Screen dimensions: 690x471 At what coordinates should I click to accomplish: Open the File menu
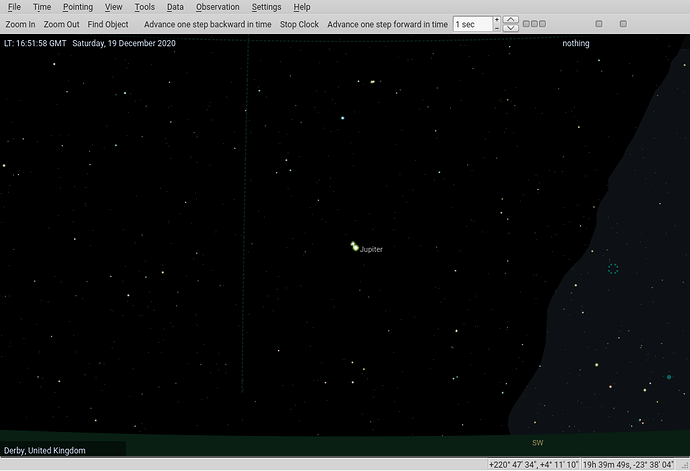click(x=14, y=7)
